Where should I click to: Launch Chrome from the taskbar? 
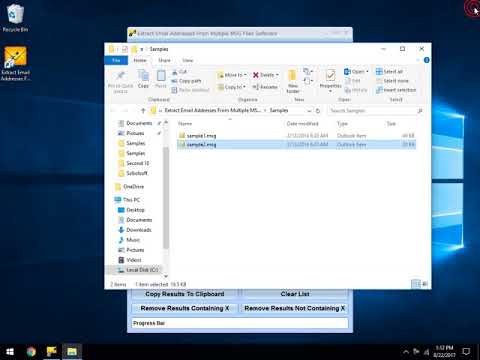[31, 352]
